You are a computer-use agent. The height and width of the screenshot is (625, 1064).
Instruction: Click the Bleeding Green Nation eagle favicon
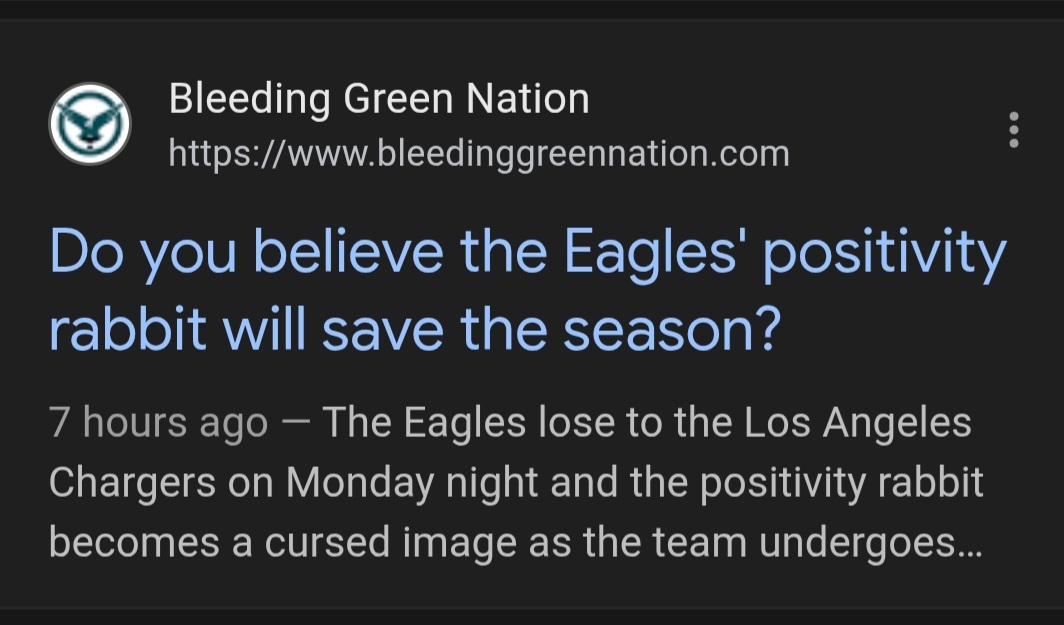click(x=89, y=124)
